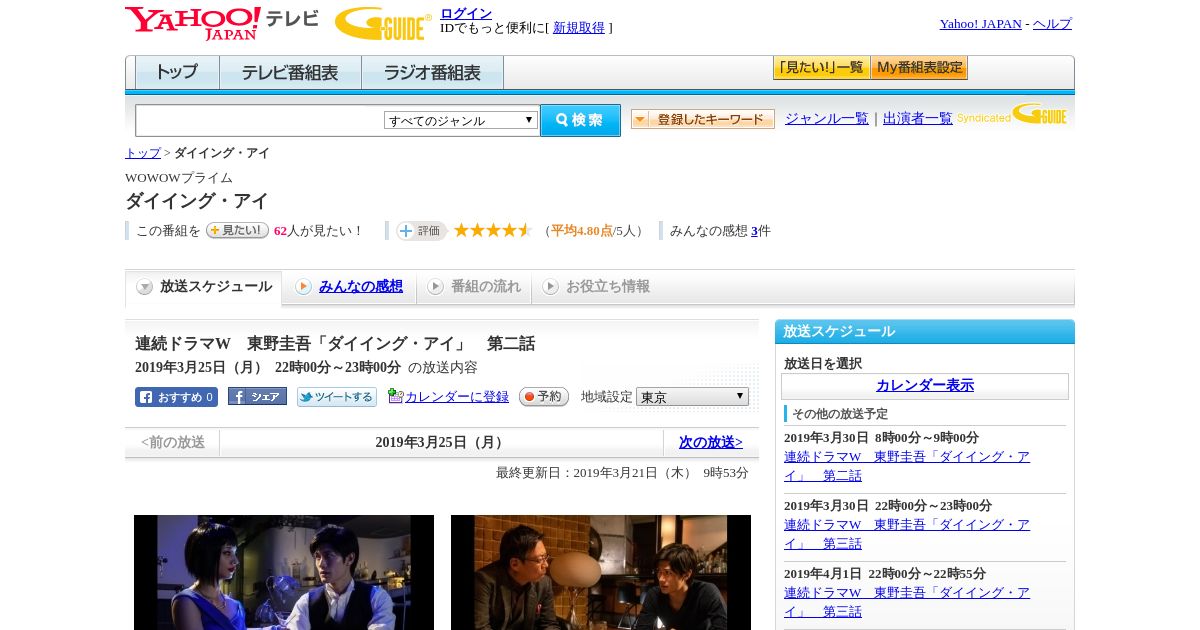
Task: Select the 番組の流れ tab
Action: (474, 287)
